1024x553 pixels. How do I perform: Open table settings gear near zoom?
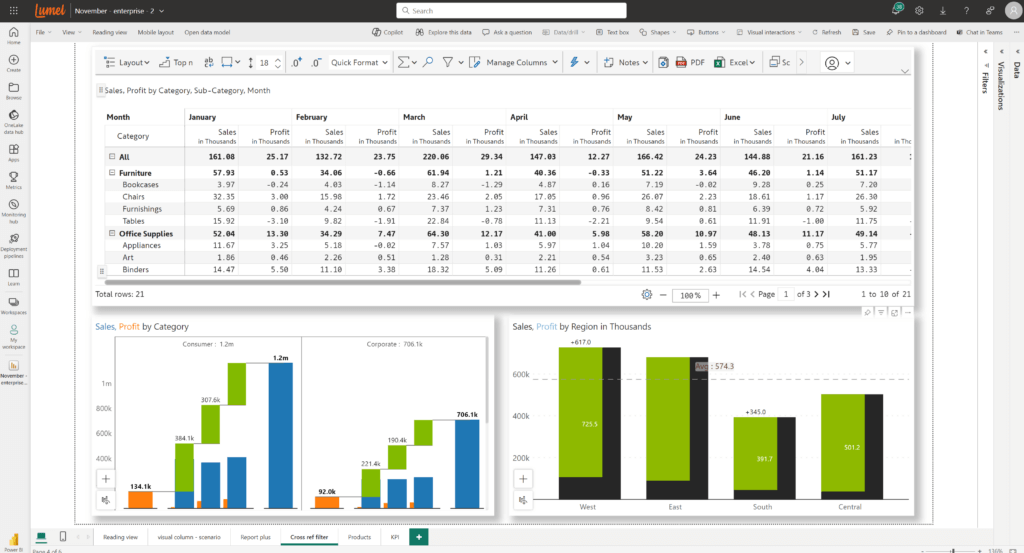[x=647, y=294]
